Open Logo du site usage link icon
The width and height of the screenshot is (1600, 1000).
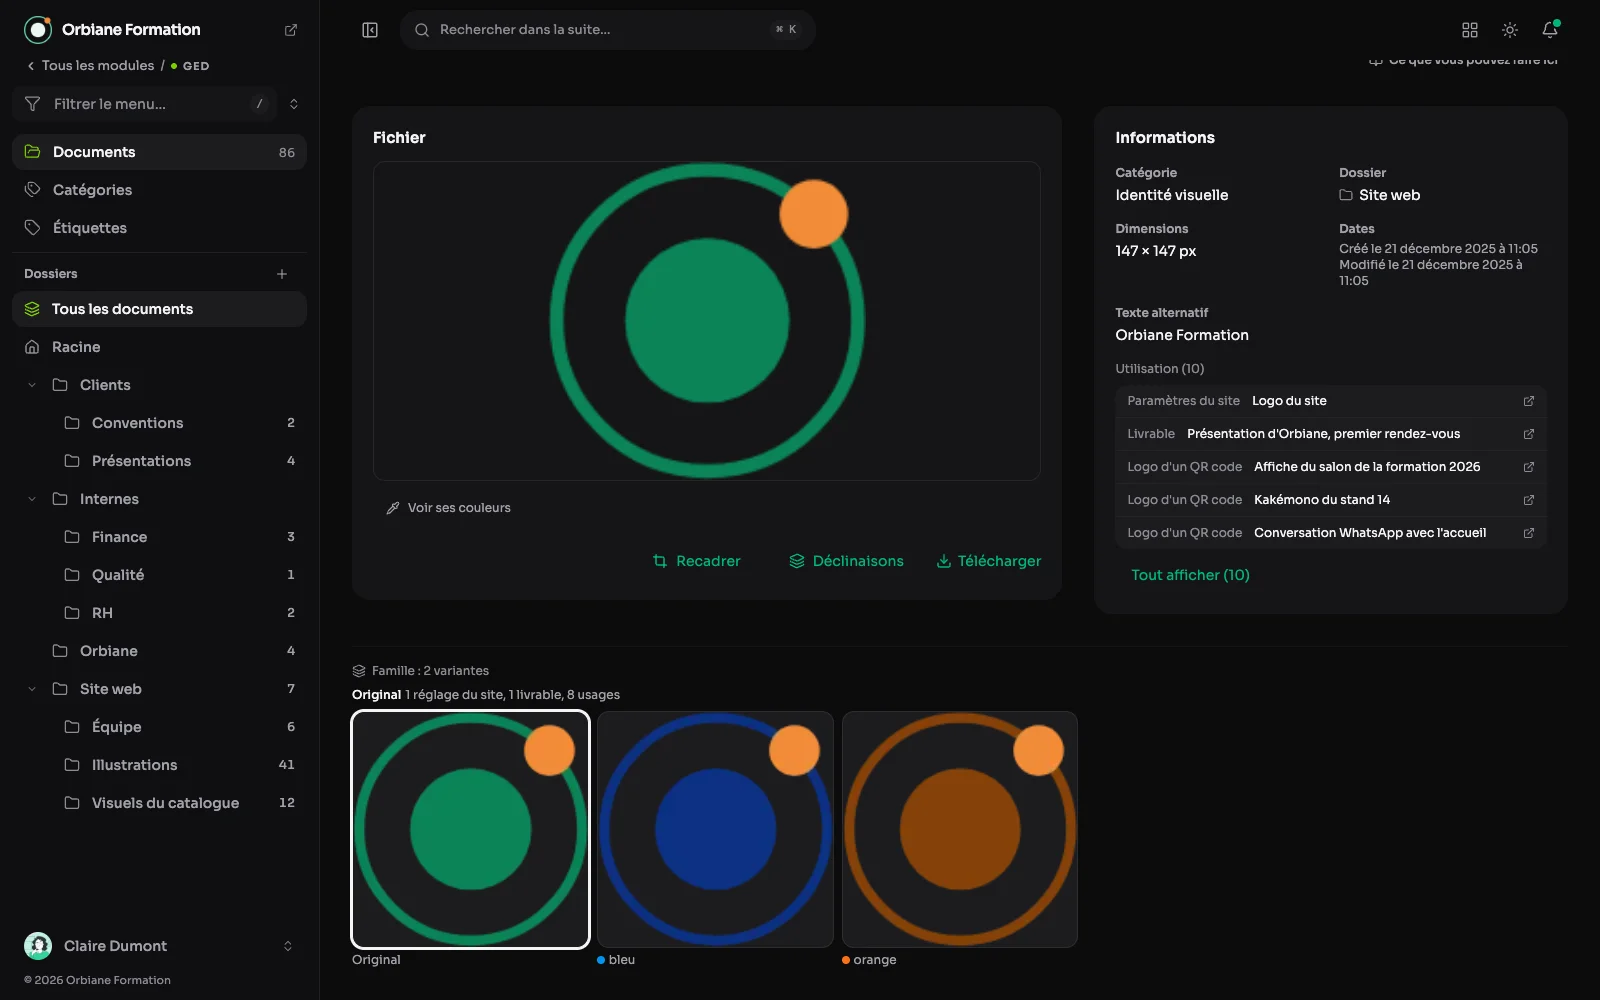point(1528,401)
